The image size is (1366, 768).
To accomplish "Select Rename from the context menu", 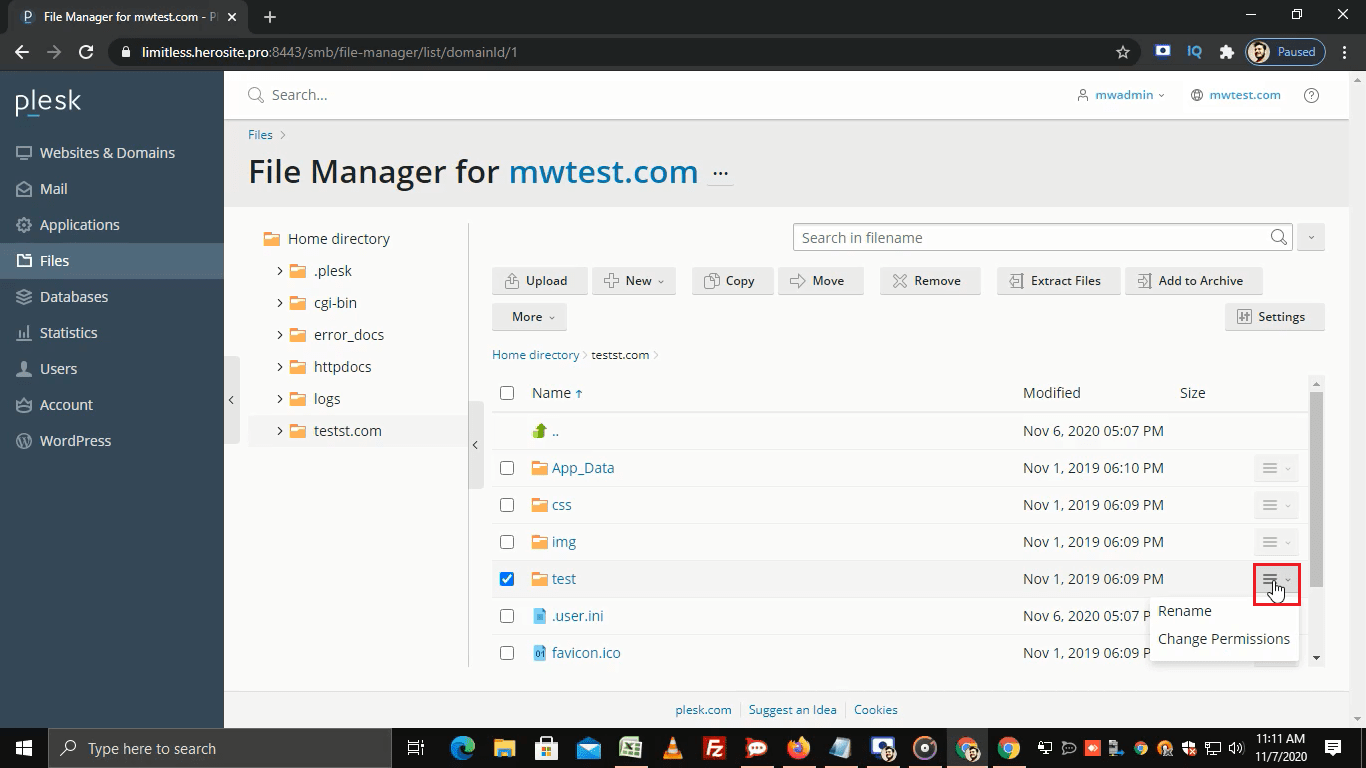I will [x=1185, y=610].
